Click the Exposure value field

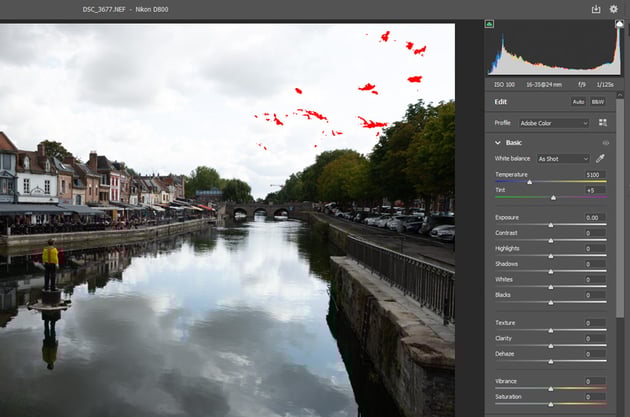(595, 217)
